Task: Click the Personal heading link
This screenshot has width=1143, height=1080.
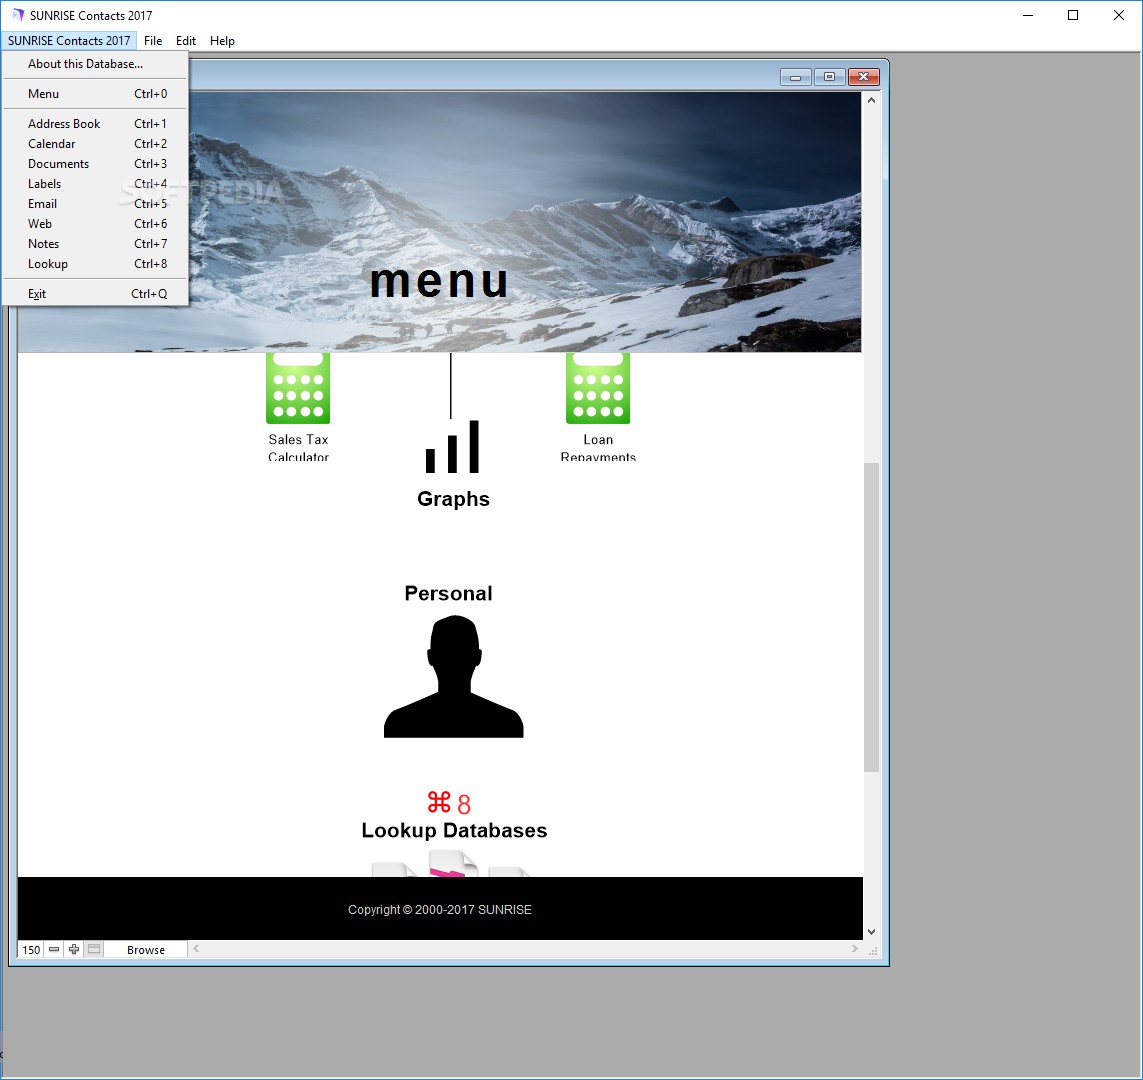Action: (x=448, y=593)
